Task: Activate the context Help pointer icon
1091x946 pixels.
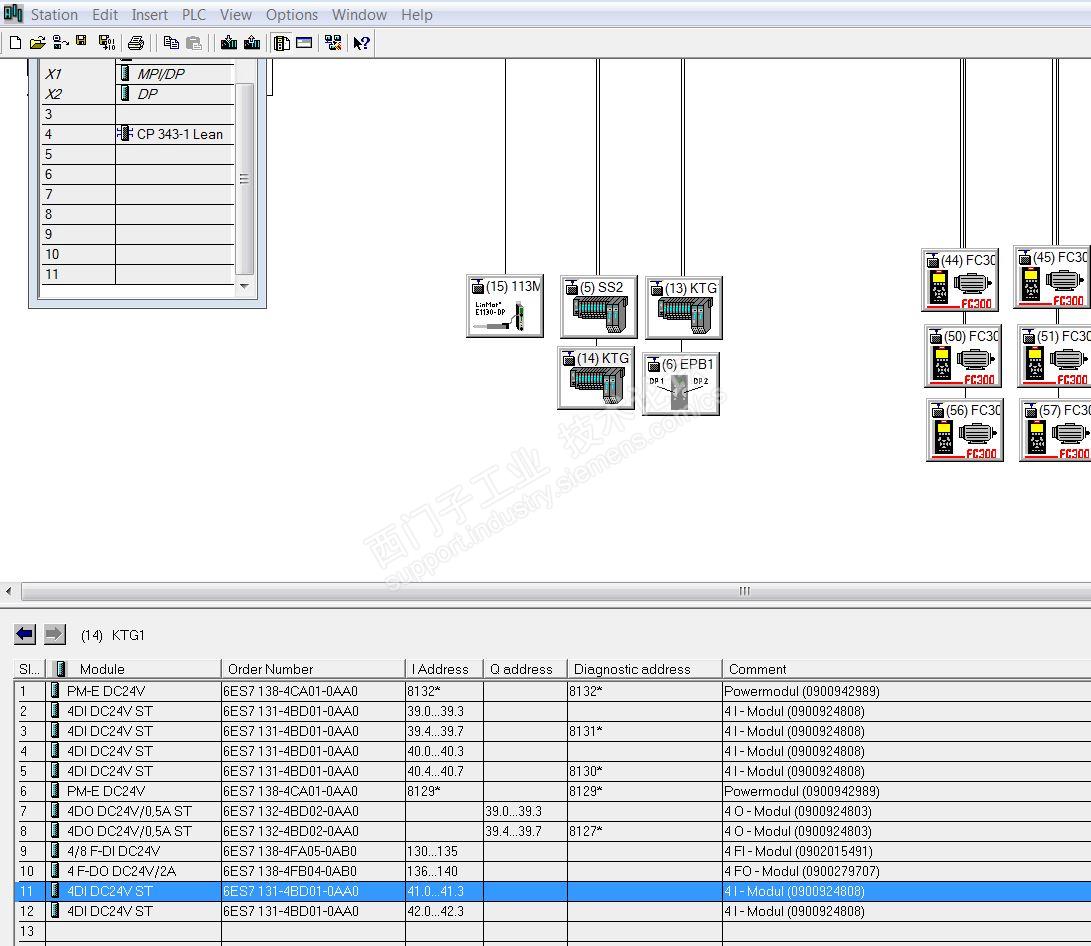Action: point(361,43)
